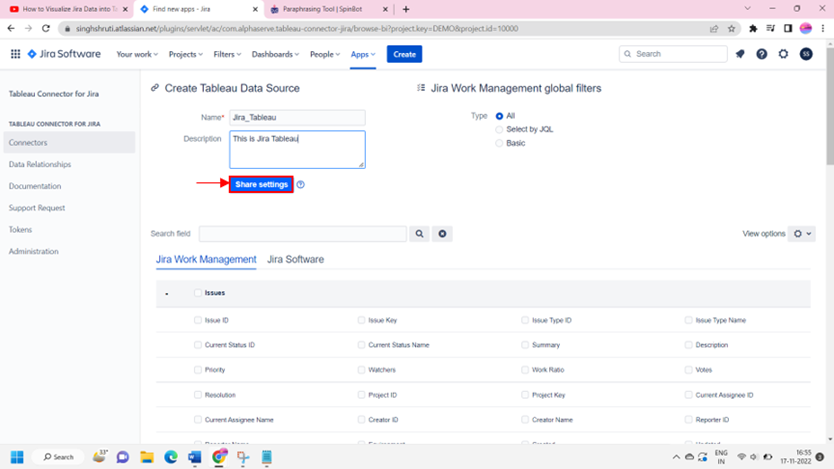
Task: Expand the Dashboards menu
Action: (276, 54)
